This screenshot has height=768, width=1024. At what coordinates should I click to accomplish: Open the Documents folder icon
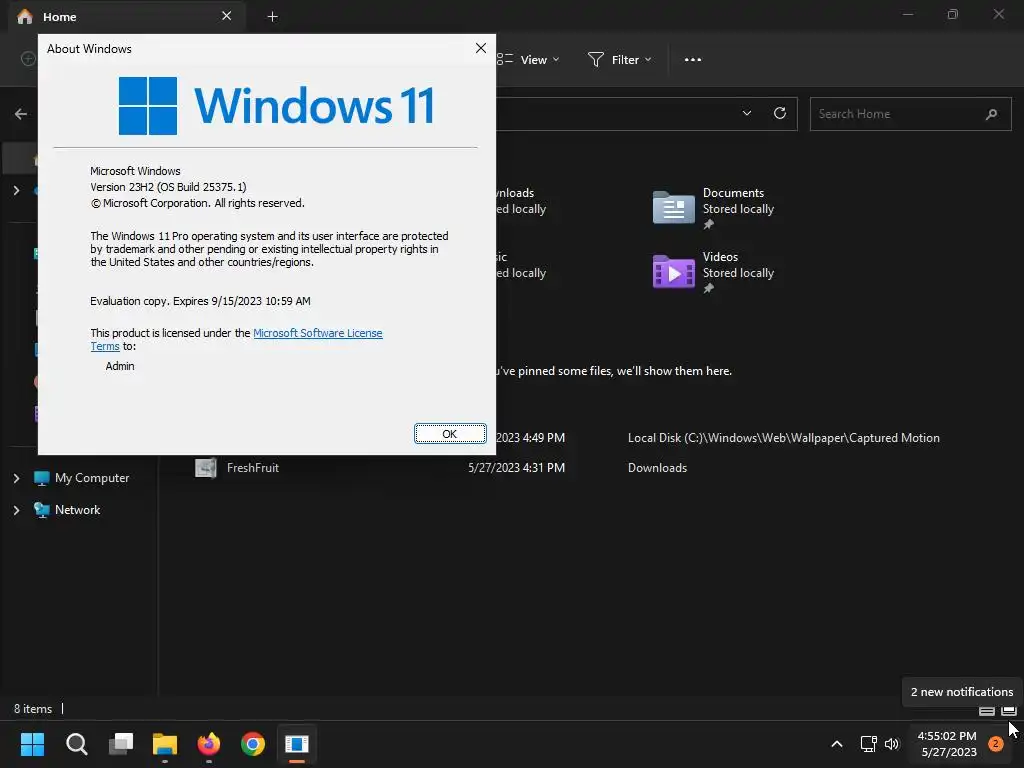[673, 208]
